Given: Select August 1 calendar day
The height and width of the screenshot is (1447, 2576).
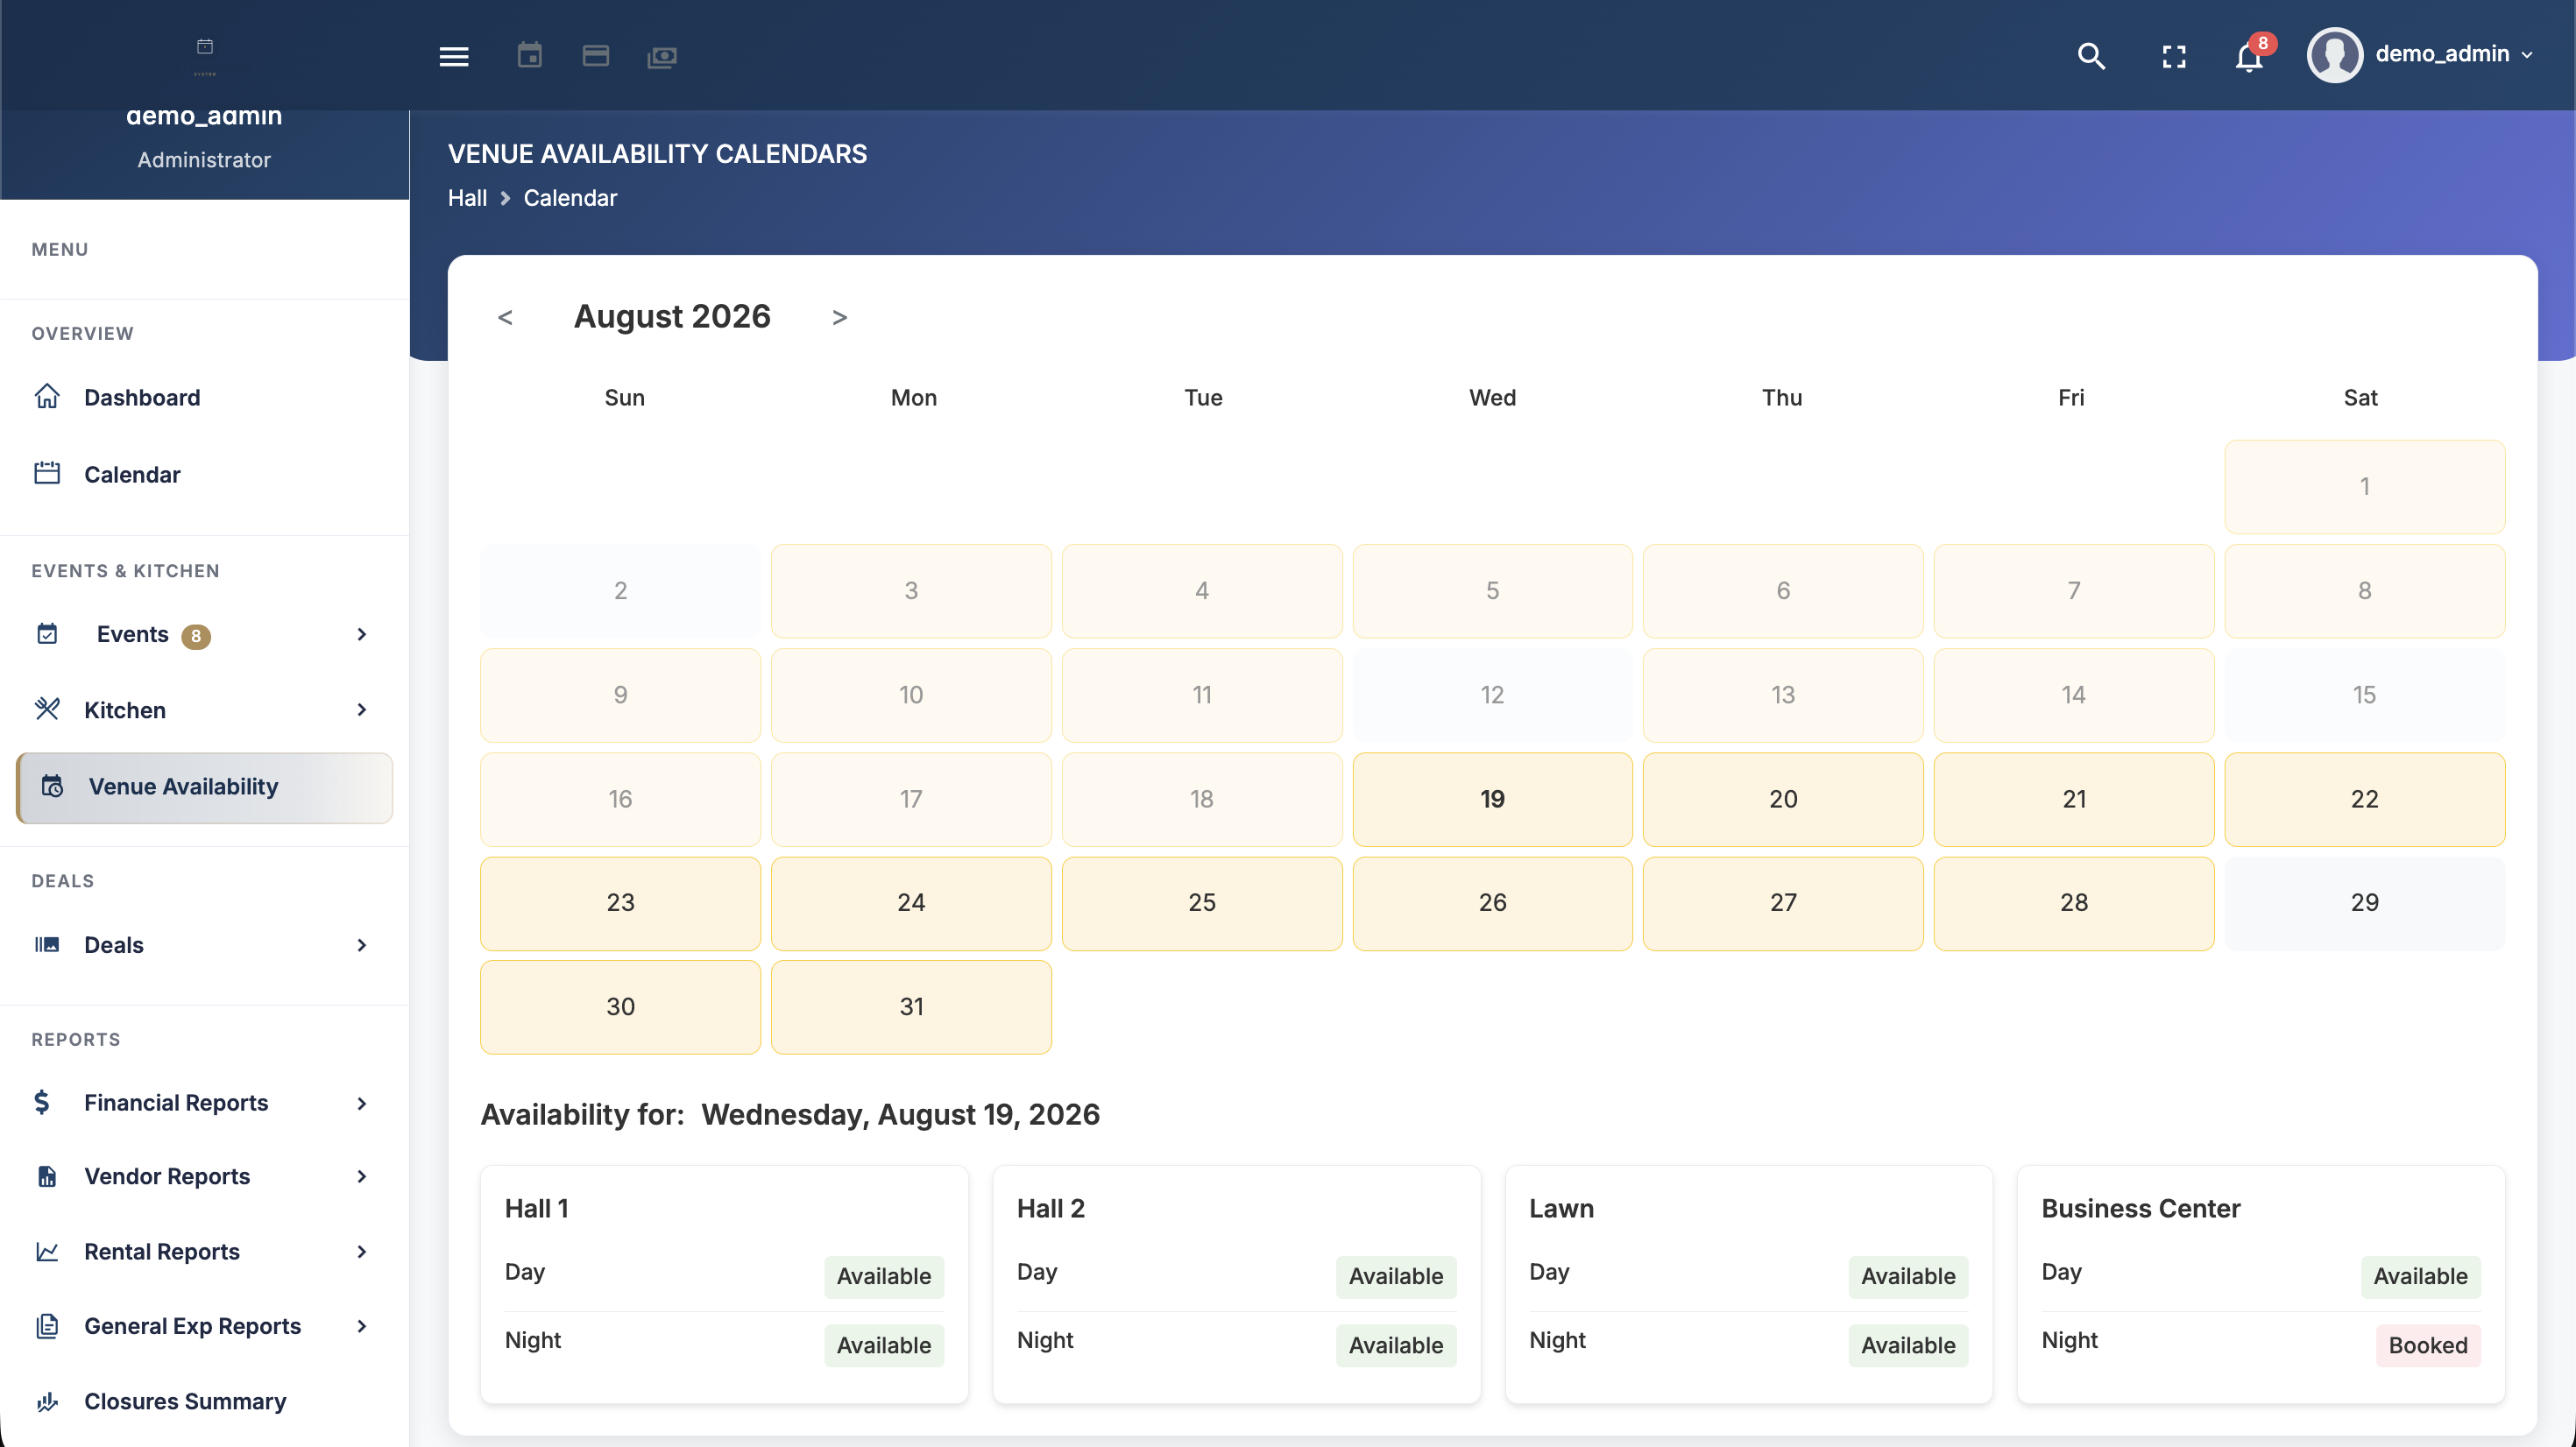Looking at the screenshot, I should pyautogui.click(x=2364, y=486).
